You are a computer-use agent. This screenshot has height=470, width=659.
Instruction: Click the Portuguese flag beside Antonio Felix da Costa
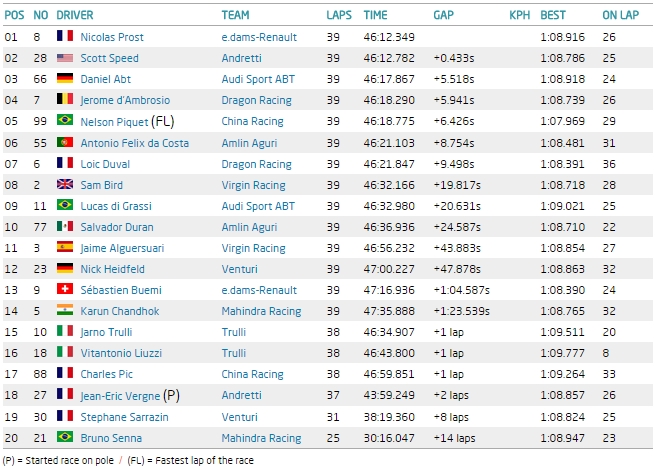click(x=65, y=142)
